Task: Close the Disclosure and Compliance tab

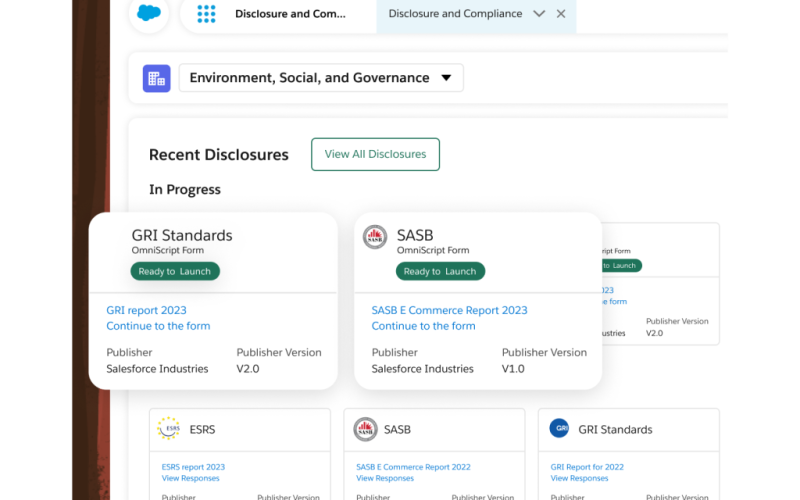Action: (561, 14)
